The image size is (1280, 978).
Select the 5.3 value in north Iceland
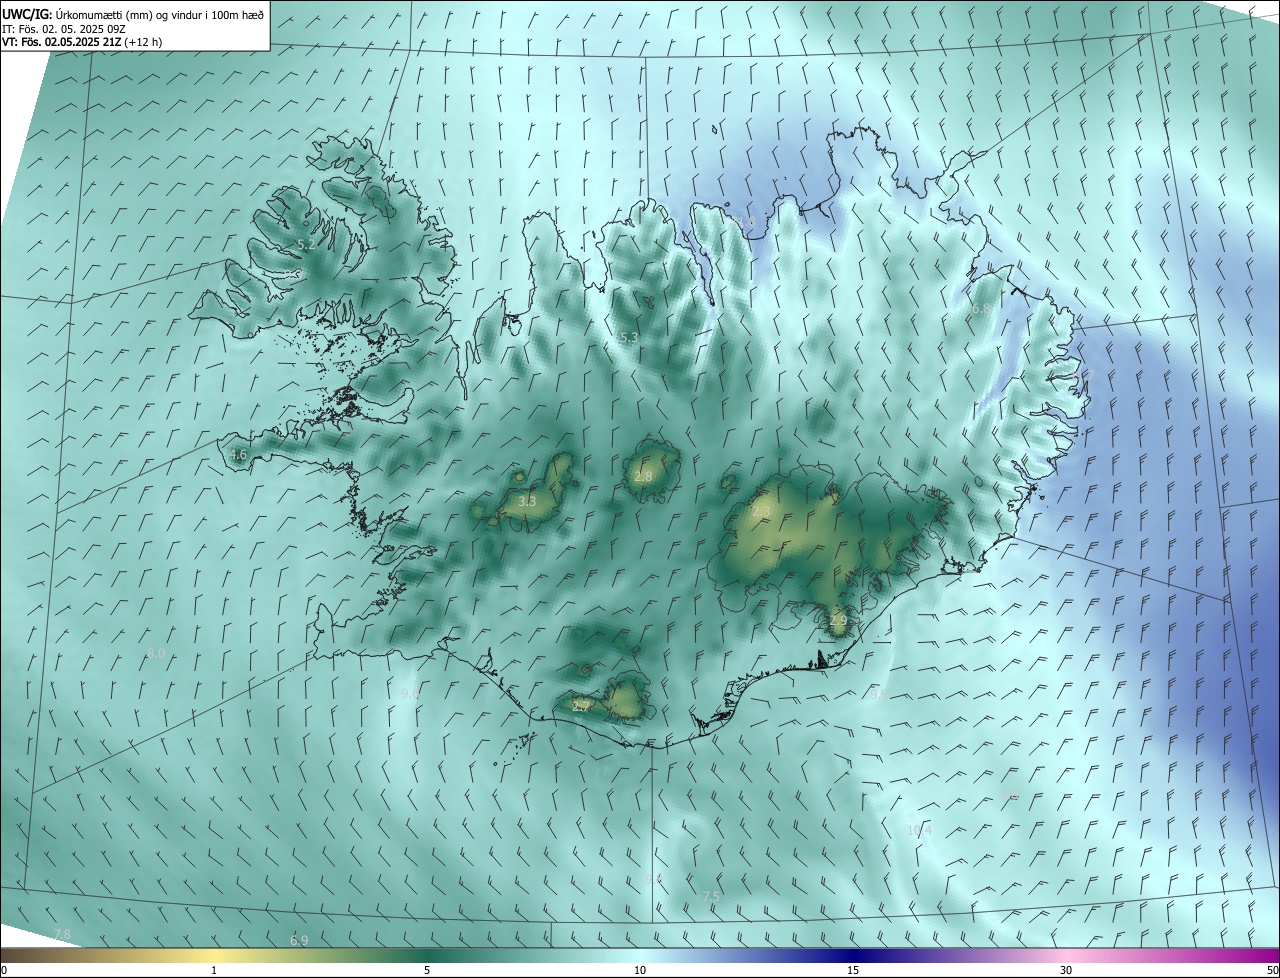pos(628,338)
